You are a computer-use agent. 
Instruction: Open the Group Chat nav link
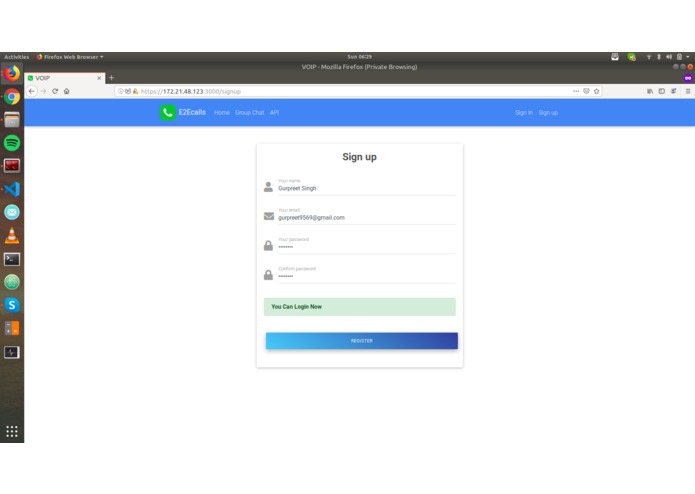(x=250, y=113)
